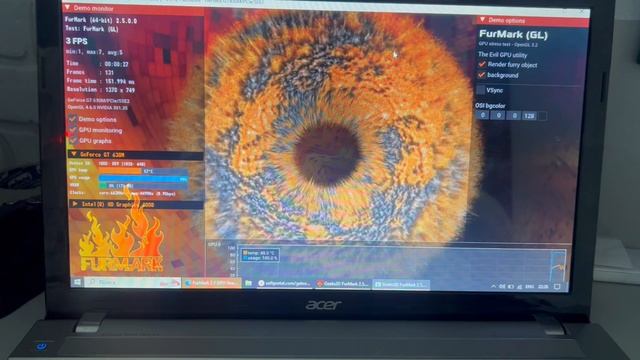Screen dimensions: 640x360
Task: Click the FurMark (GL) title text
Action: pos(513,34)
